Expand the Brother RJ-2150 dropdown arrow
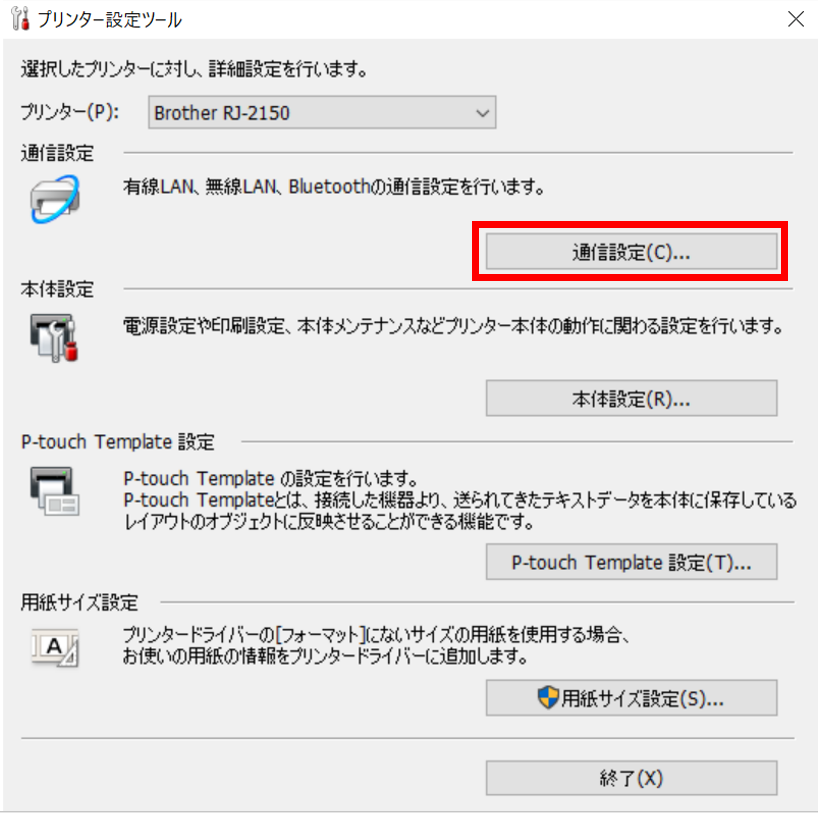 point(483,113)
